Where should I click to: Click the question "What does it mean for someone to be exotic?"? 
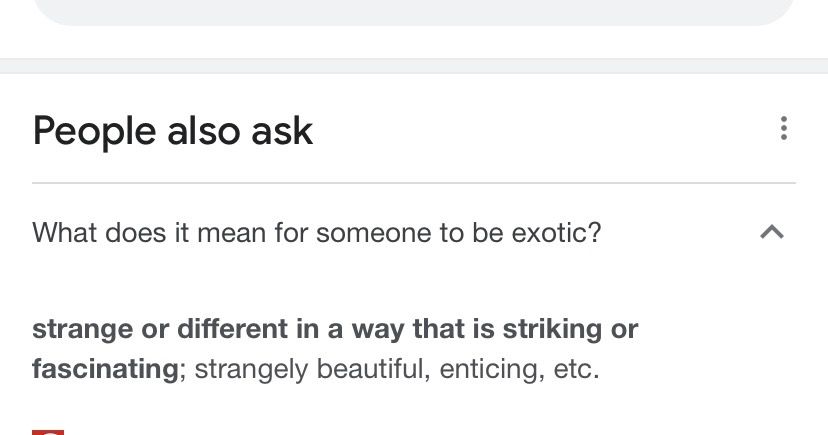click(x=316, y=233)
